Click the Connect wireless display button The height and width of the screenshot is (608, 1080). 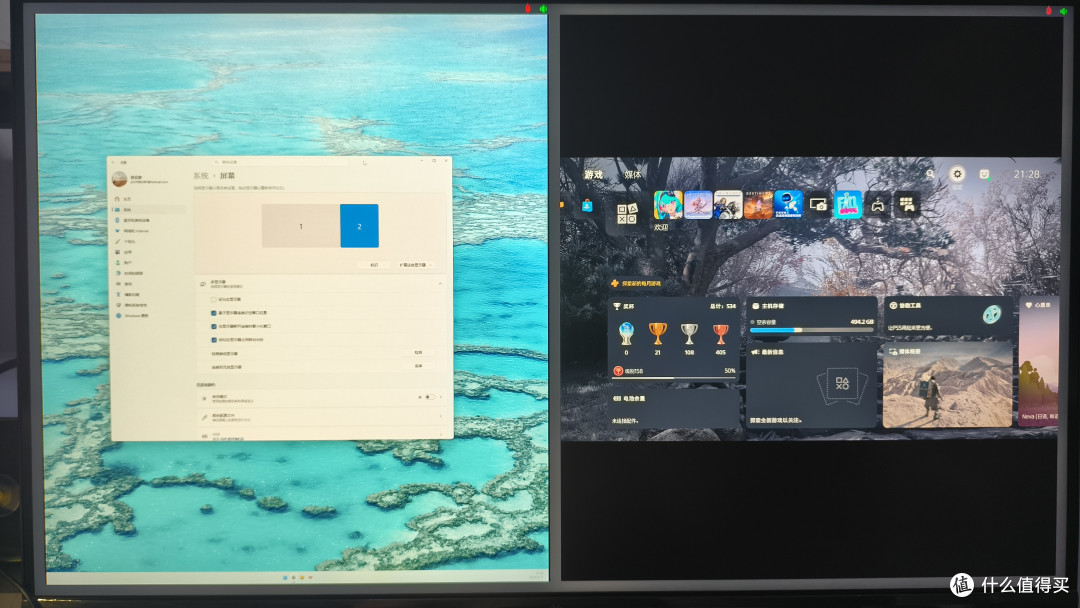click(x=418, y=366)
